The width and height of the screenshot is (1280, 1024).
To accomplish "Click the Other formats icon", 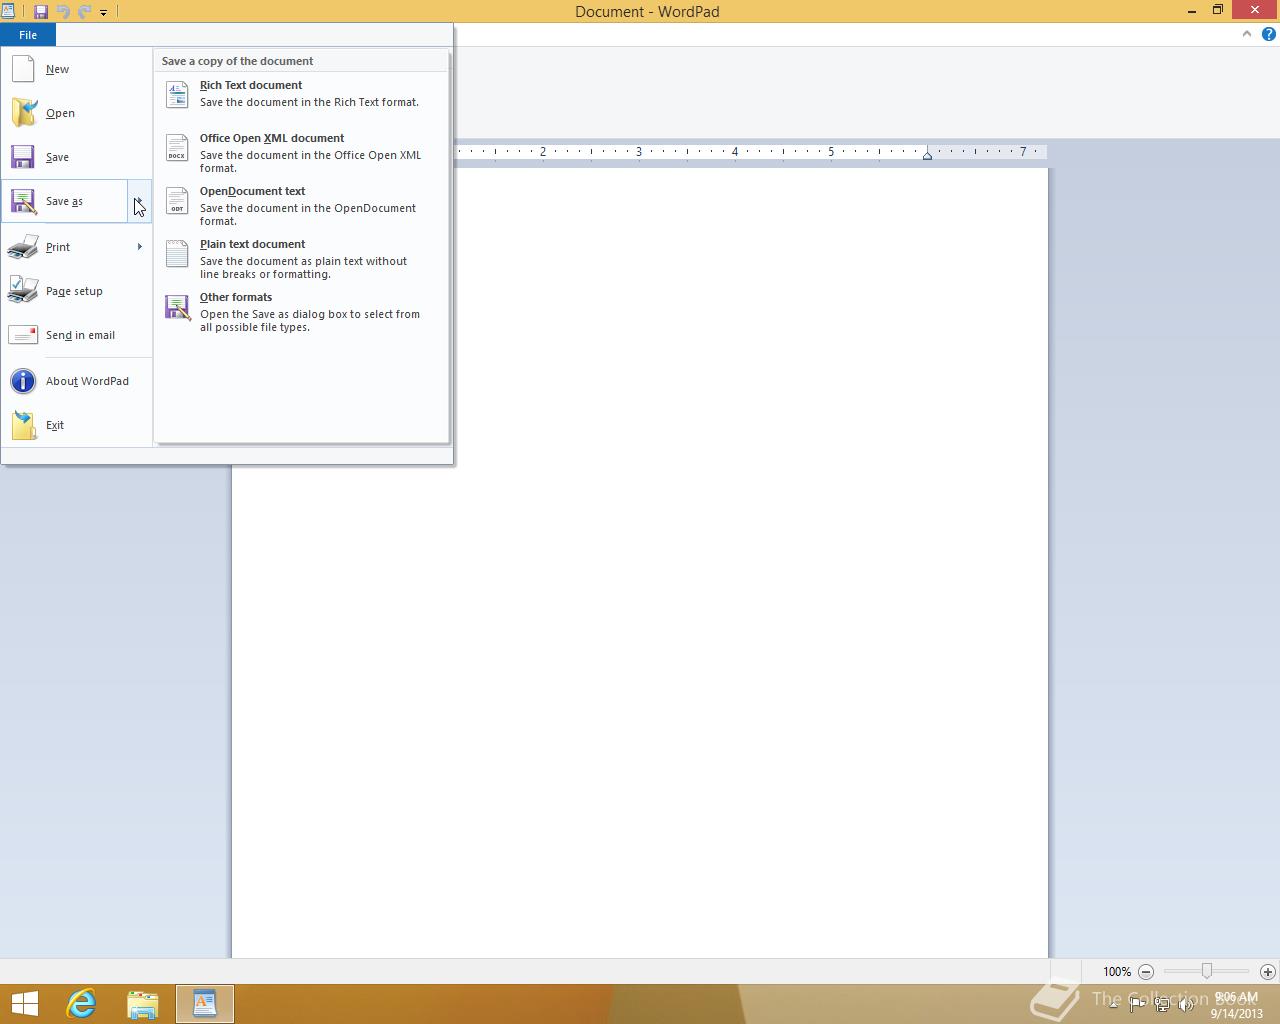I will pos(178,307).
